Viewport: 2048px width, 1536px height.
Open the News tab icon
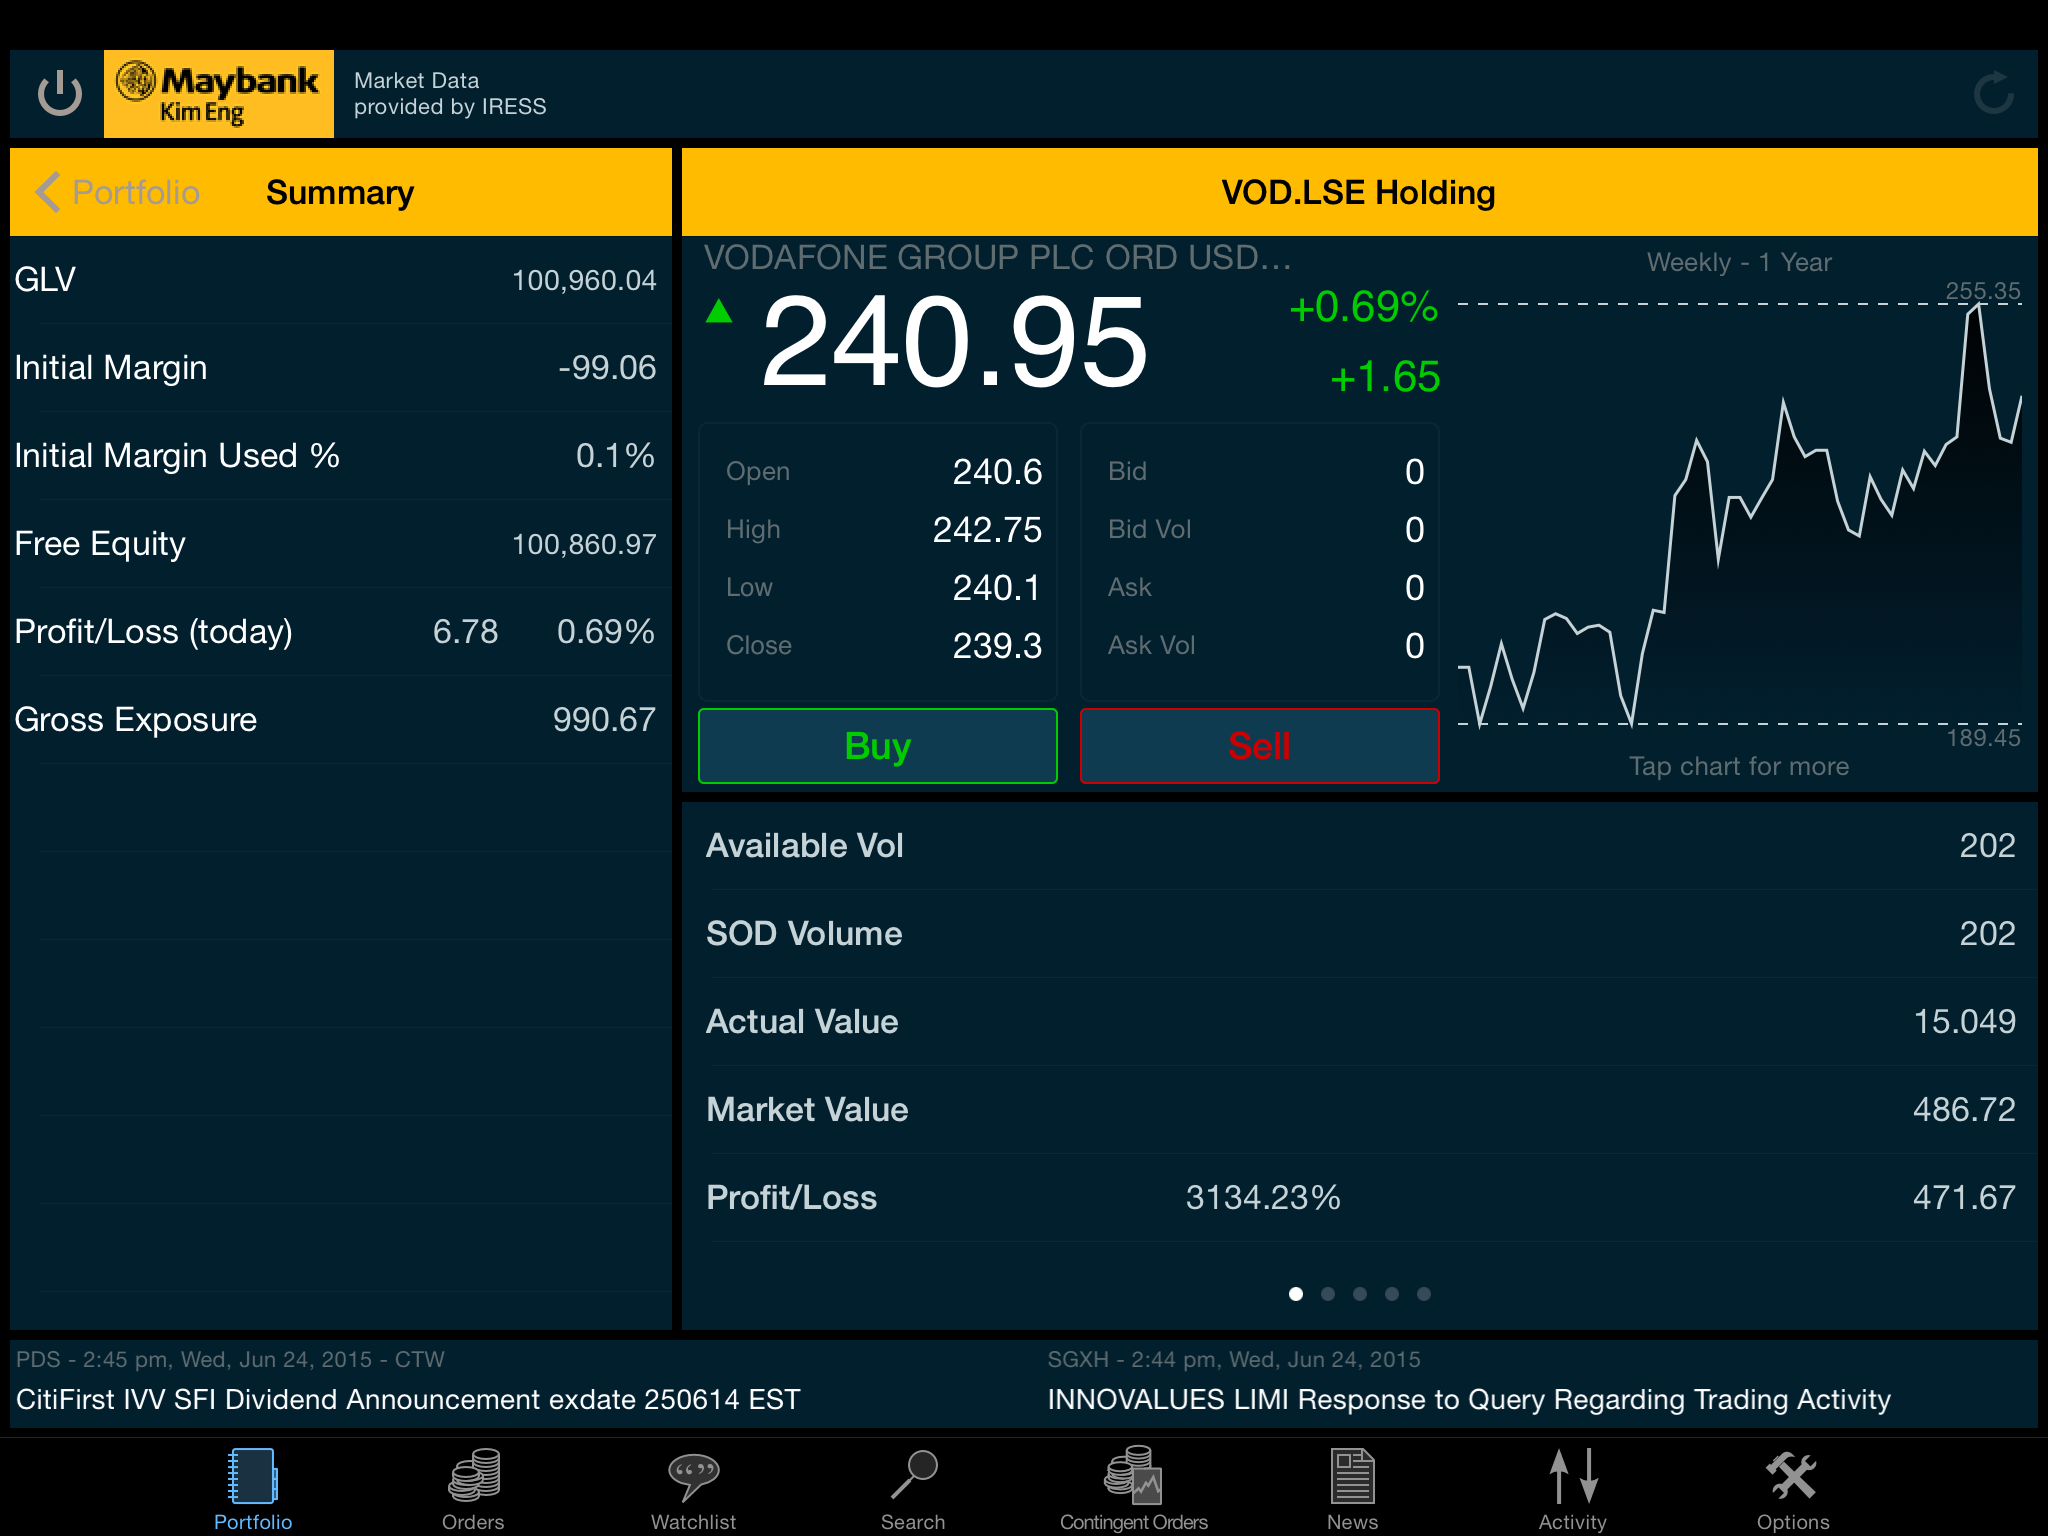tap(1353, 1477)
